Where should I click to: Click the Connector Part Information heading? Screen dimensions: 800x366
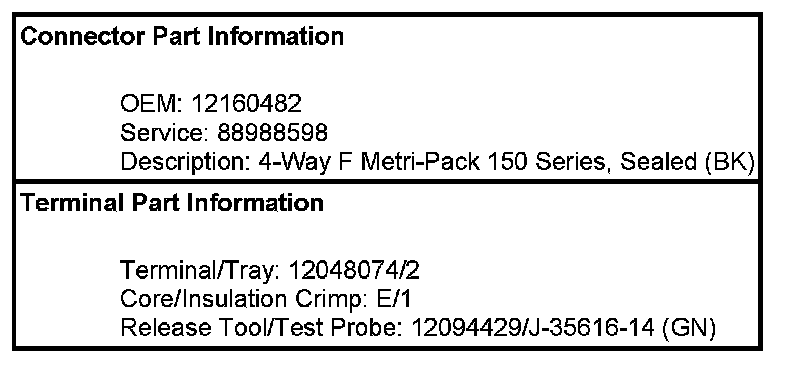point(182,37)
